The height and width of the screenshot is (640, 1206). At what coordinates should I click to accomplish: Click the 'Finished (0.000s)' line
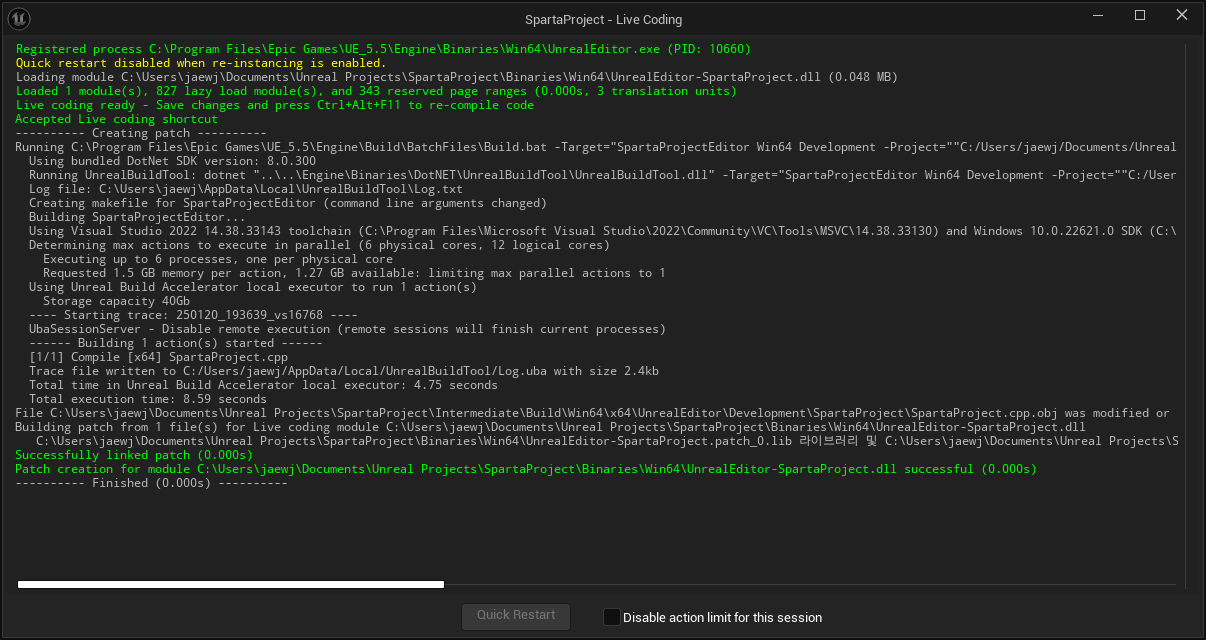pos(152,483)
